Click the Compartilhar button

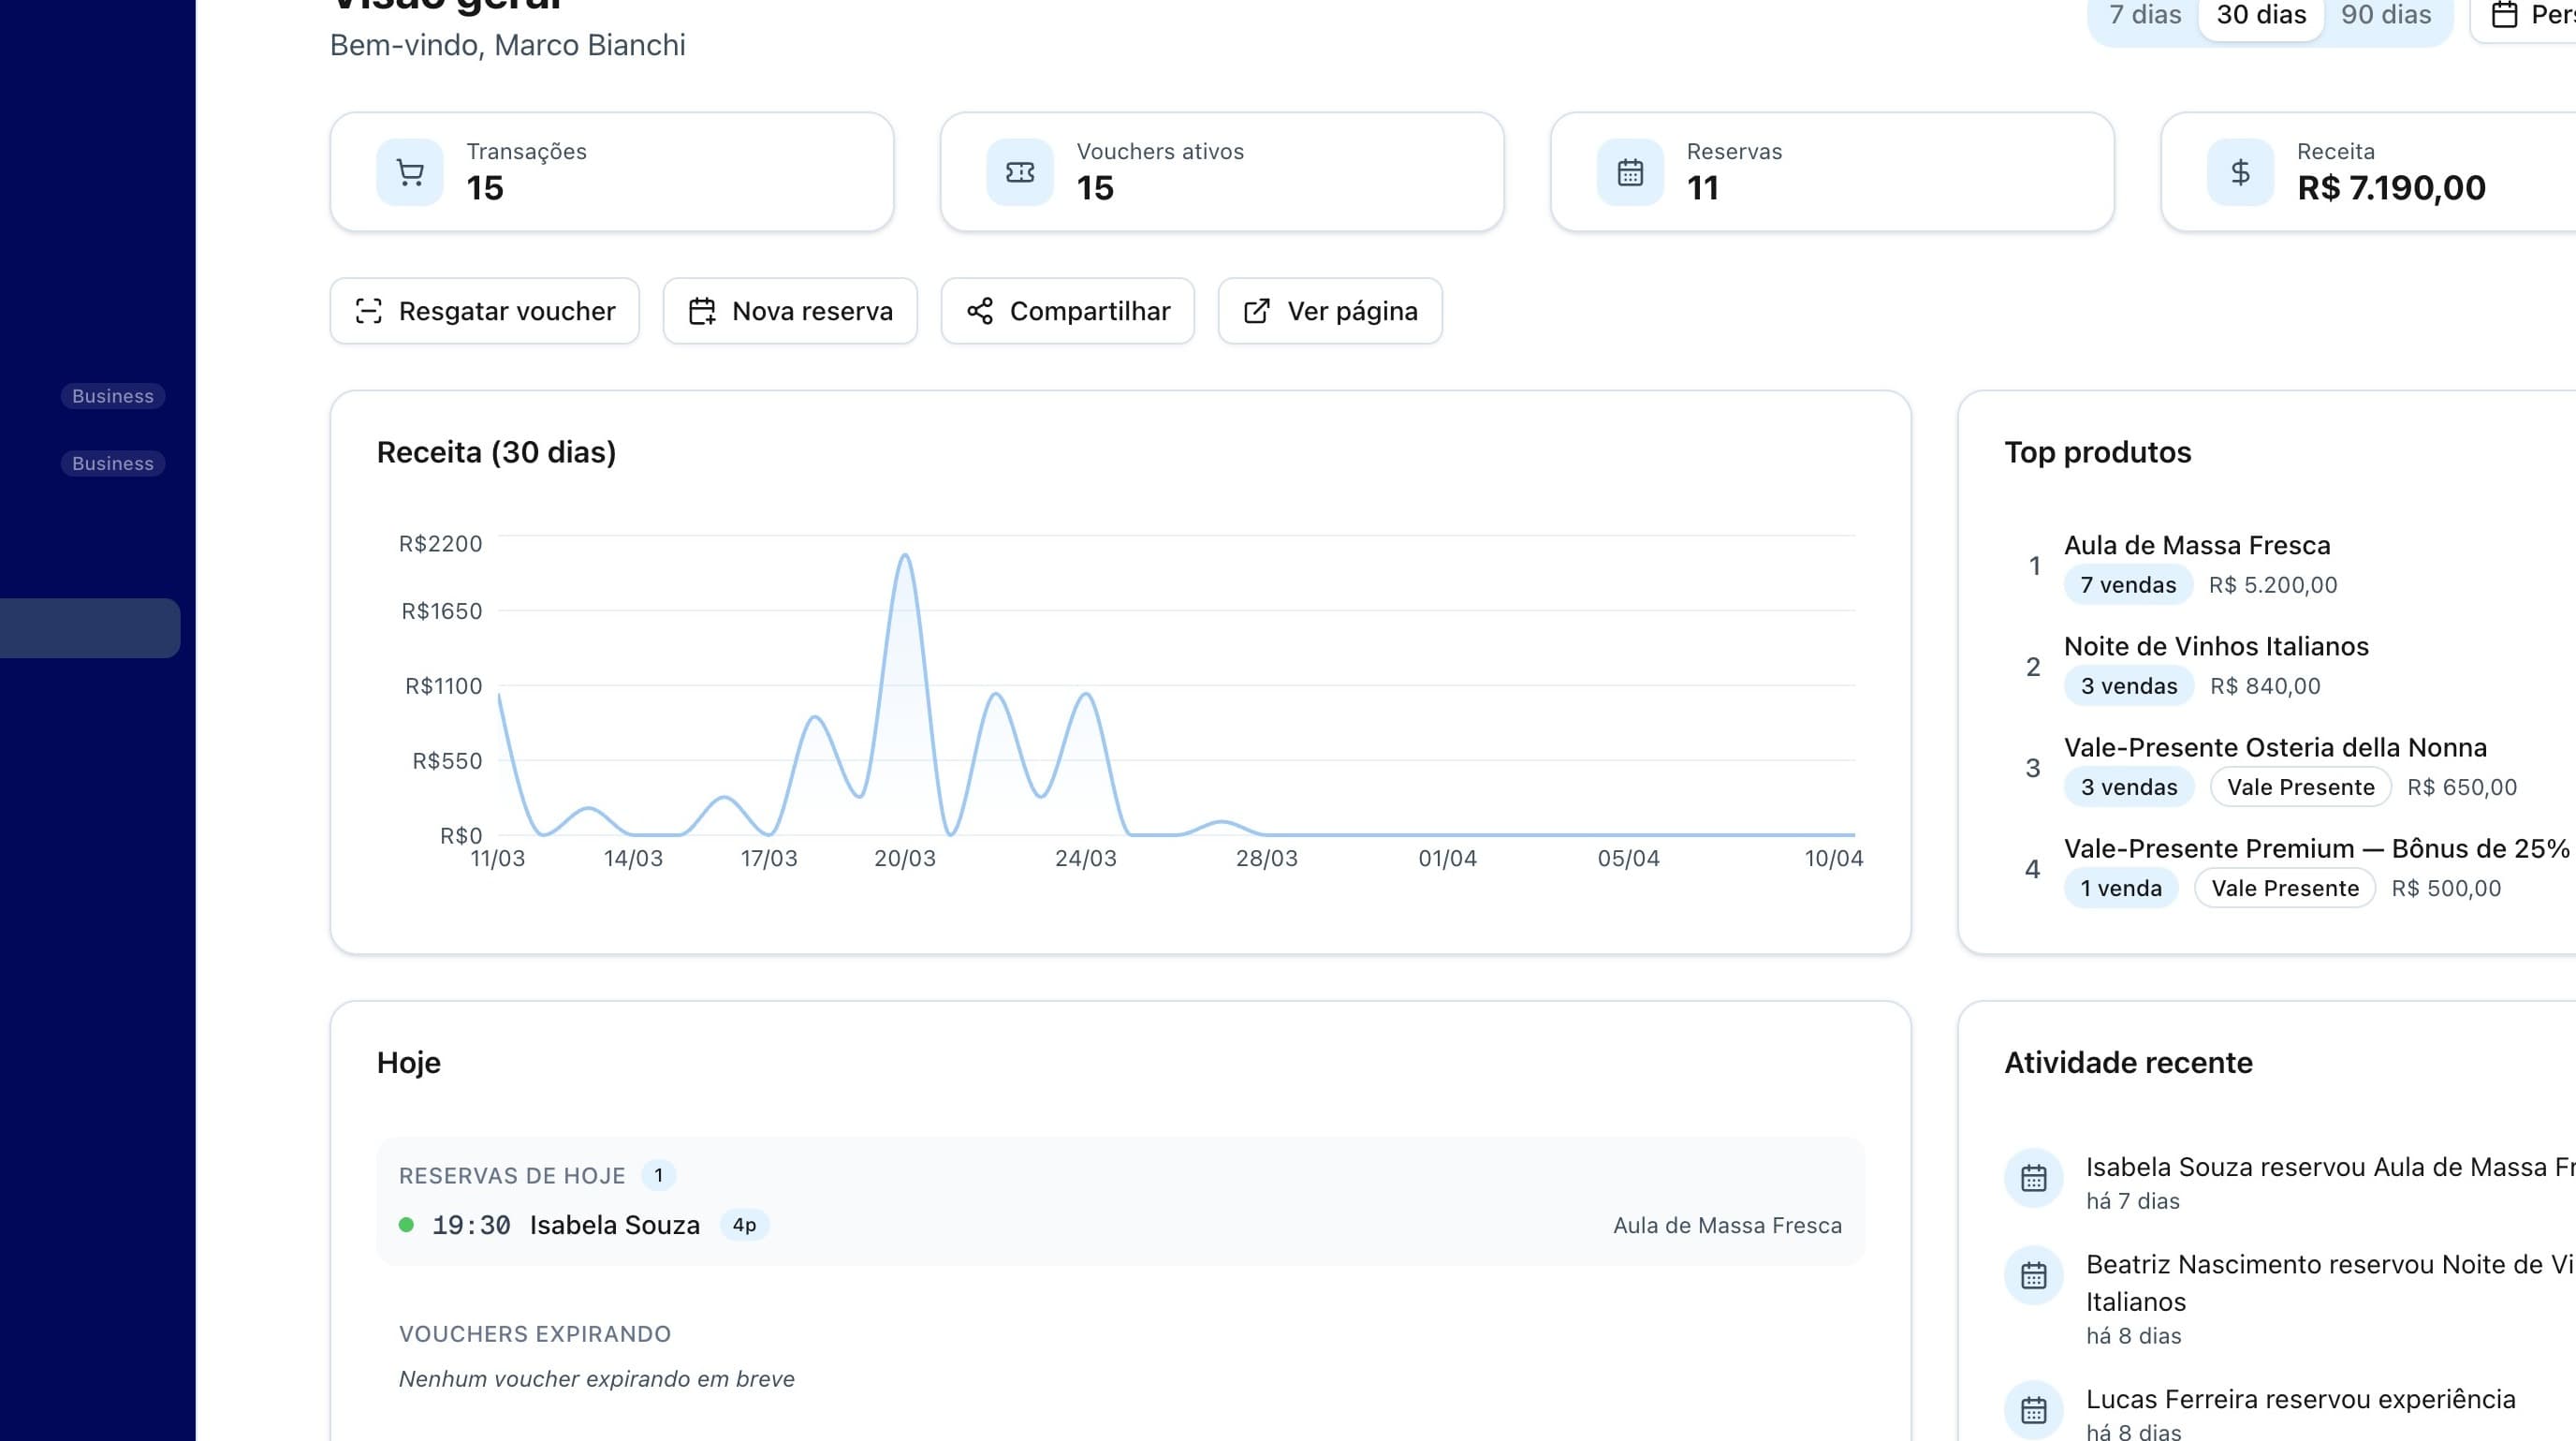(x=1068, y=311)
